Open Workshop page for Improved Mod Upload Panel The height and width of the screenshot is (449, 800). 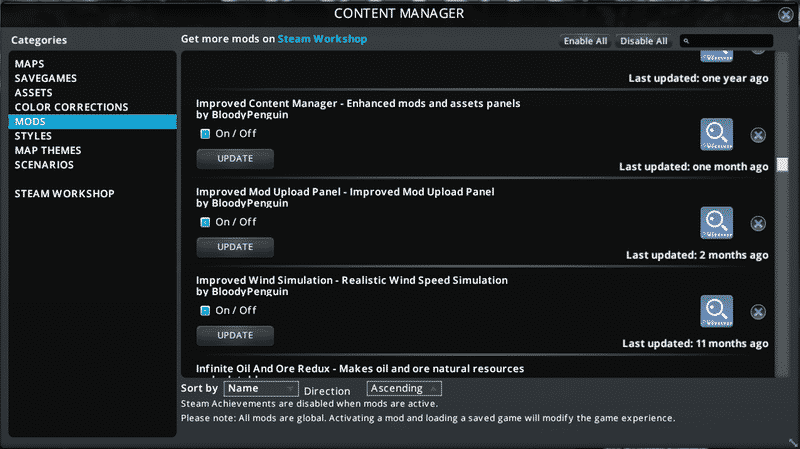[x=716, y=222]
